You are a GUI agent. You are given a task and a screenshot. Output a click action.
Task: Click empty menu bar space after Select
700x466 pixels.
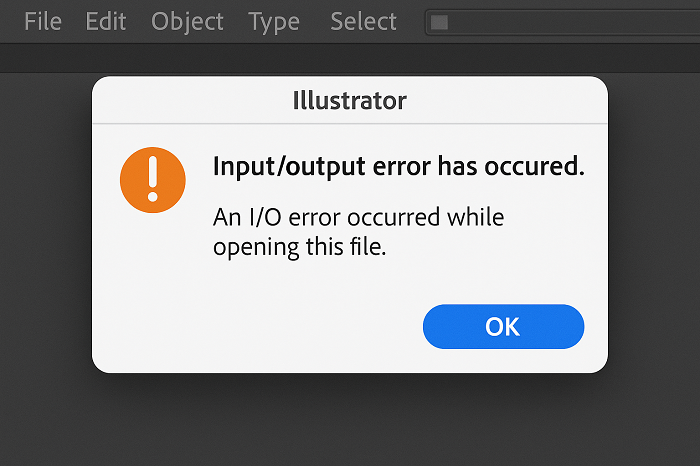[x=412, y=21]
